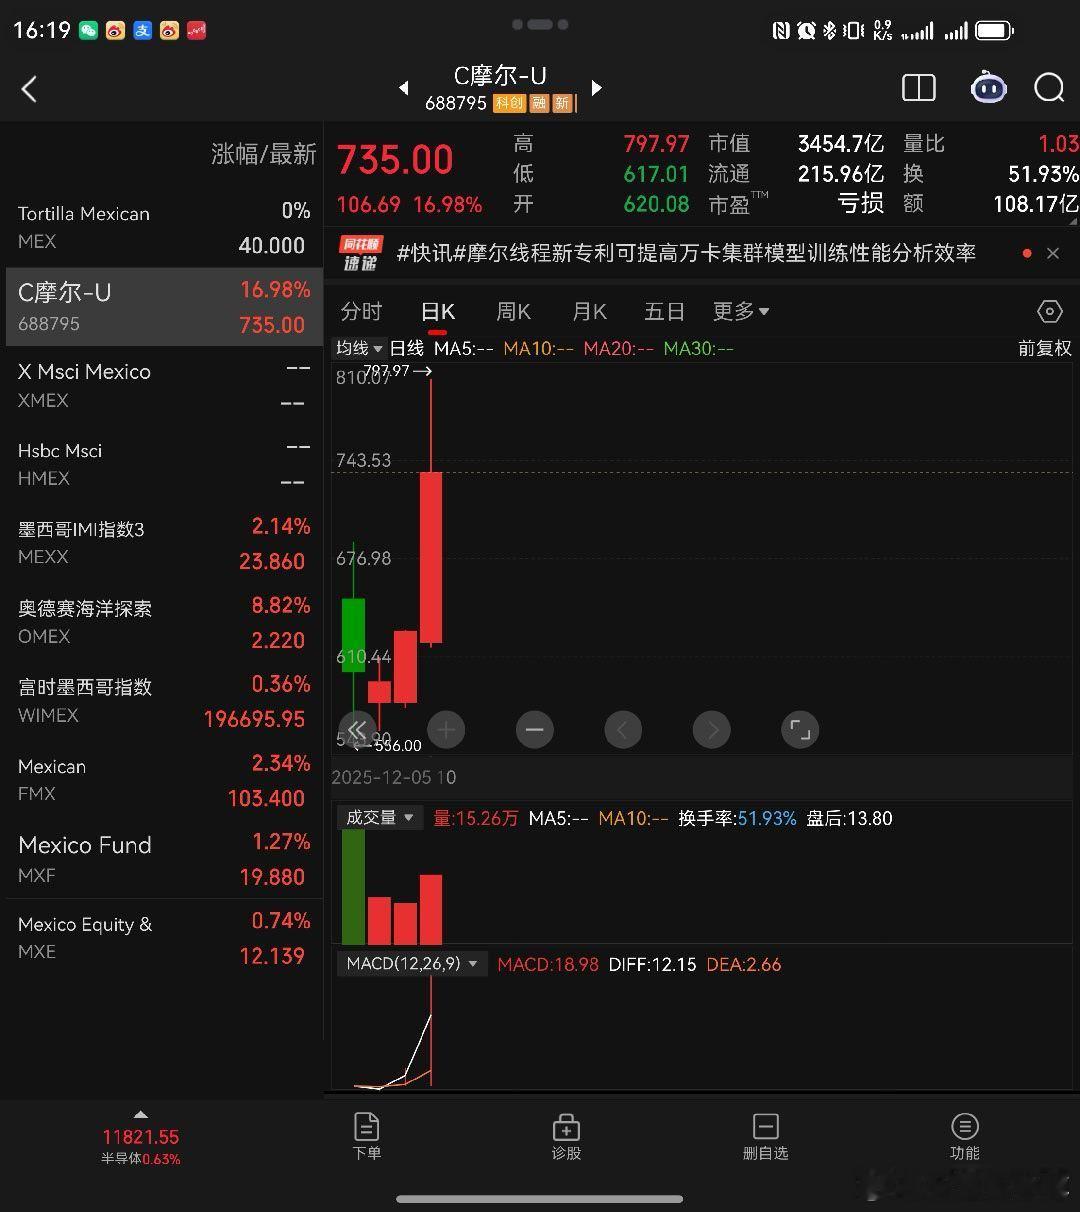Viewport: 1080px width, 1212px height.
Task: Open chart settings hexagon icon
Action: coord(1049,311)
